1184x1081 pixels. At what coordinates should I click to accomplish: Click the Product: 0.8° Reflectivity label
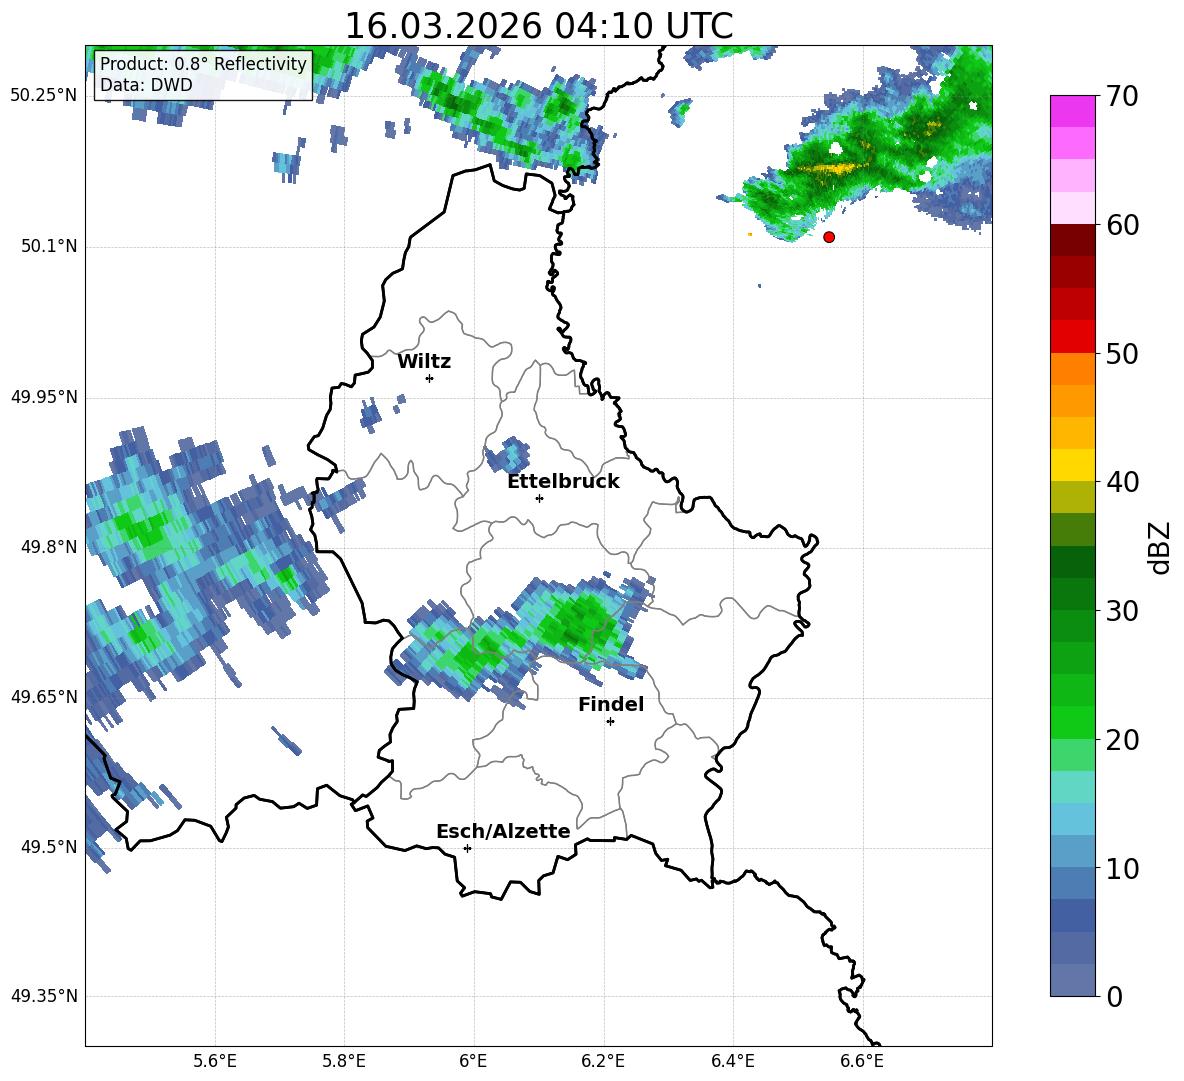(203, 63)
